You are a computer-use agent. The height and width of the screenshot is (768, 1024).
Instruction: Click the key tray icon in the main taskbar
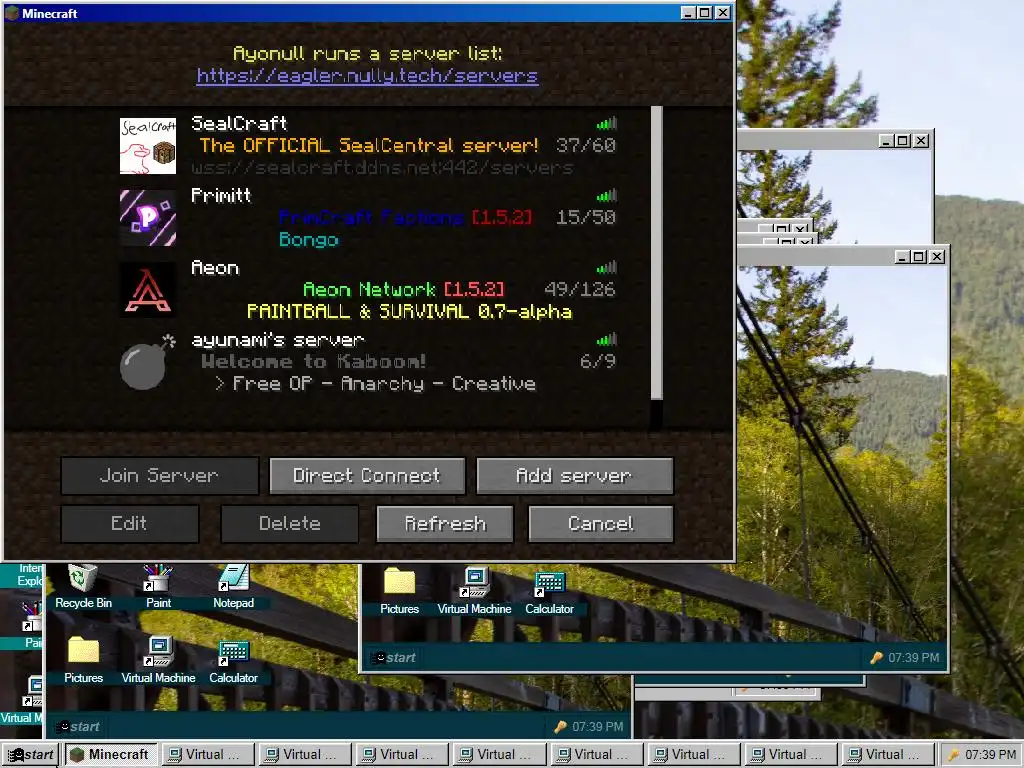(x=954, y=754)
